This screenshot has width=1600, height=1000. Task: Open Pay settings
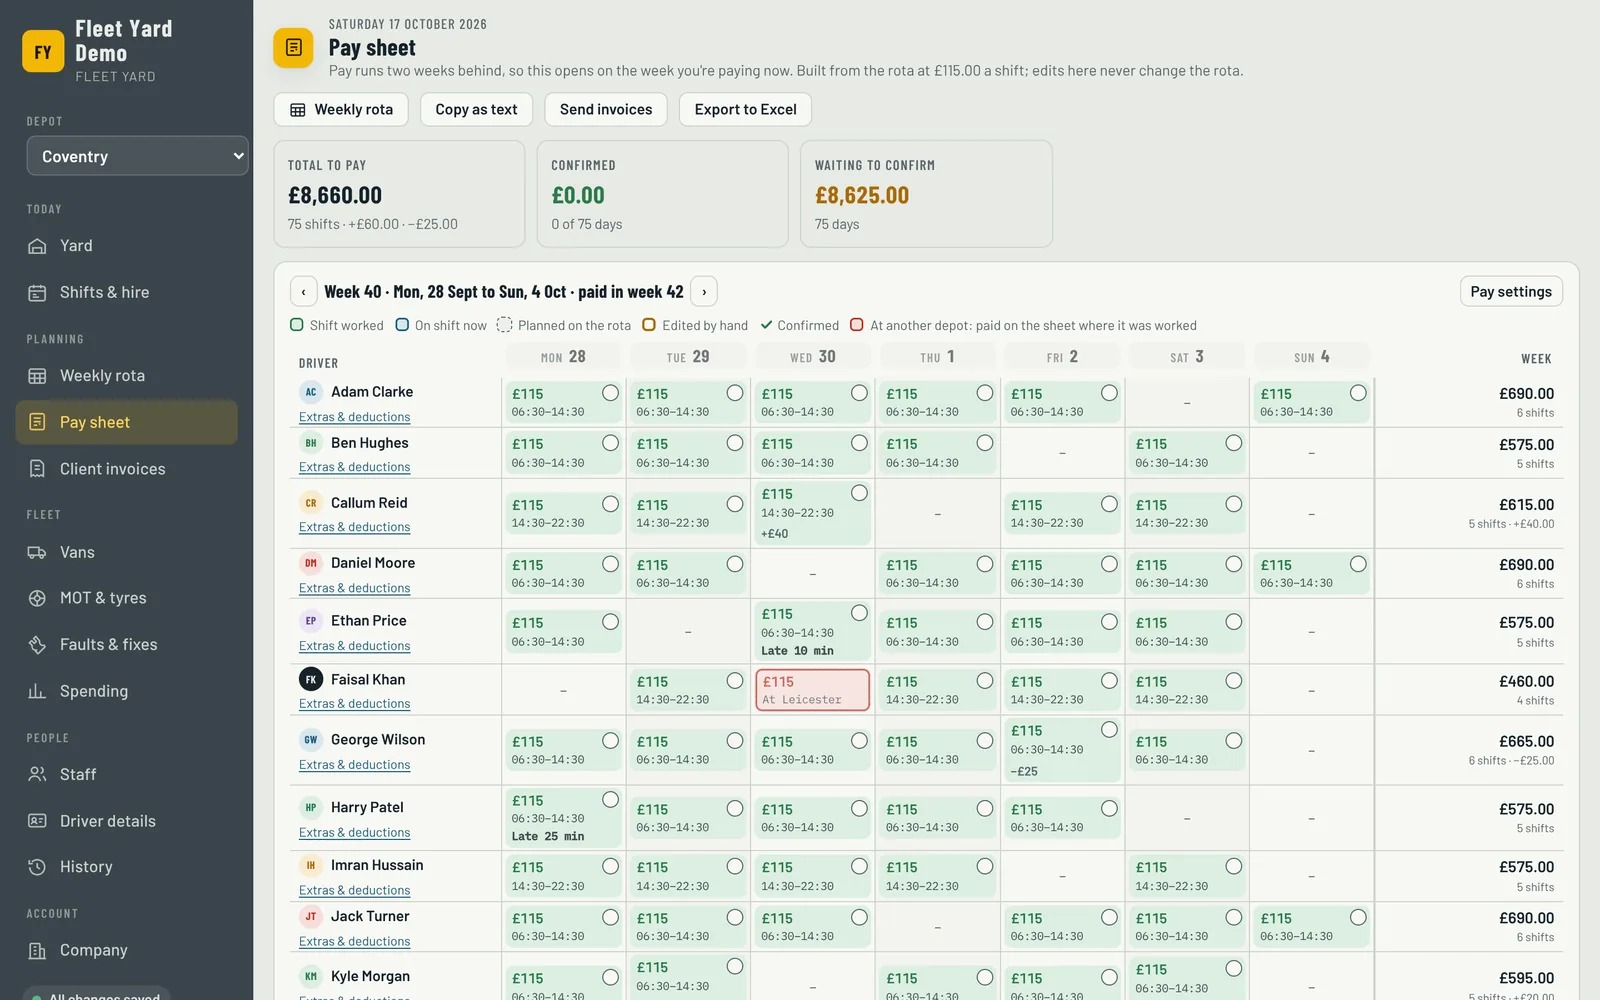1511,292
